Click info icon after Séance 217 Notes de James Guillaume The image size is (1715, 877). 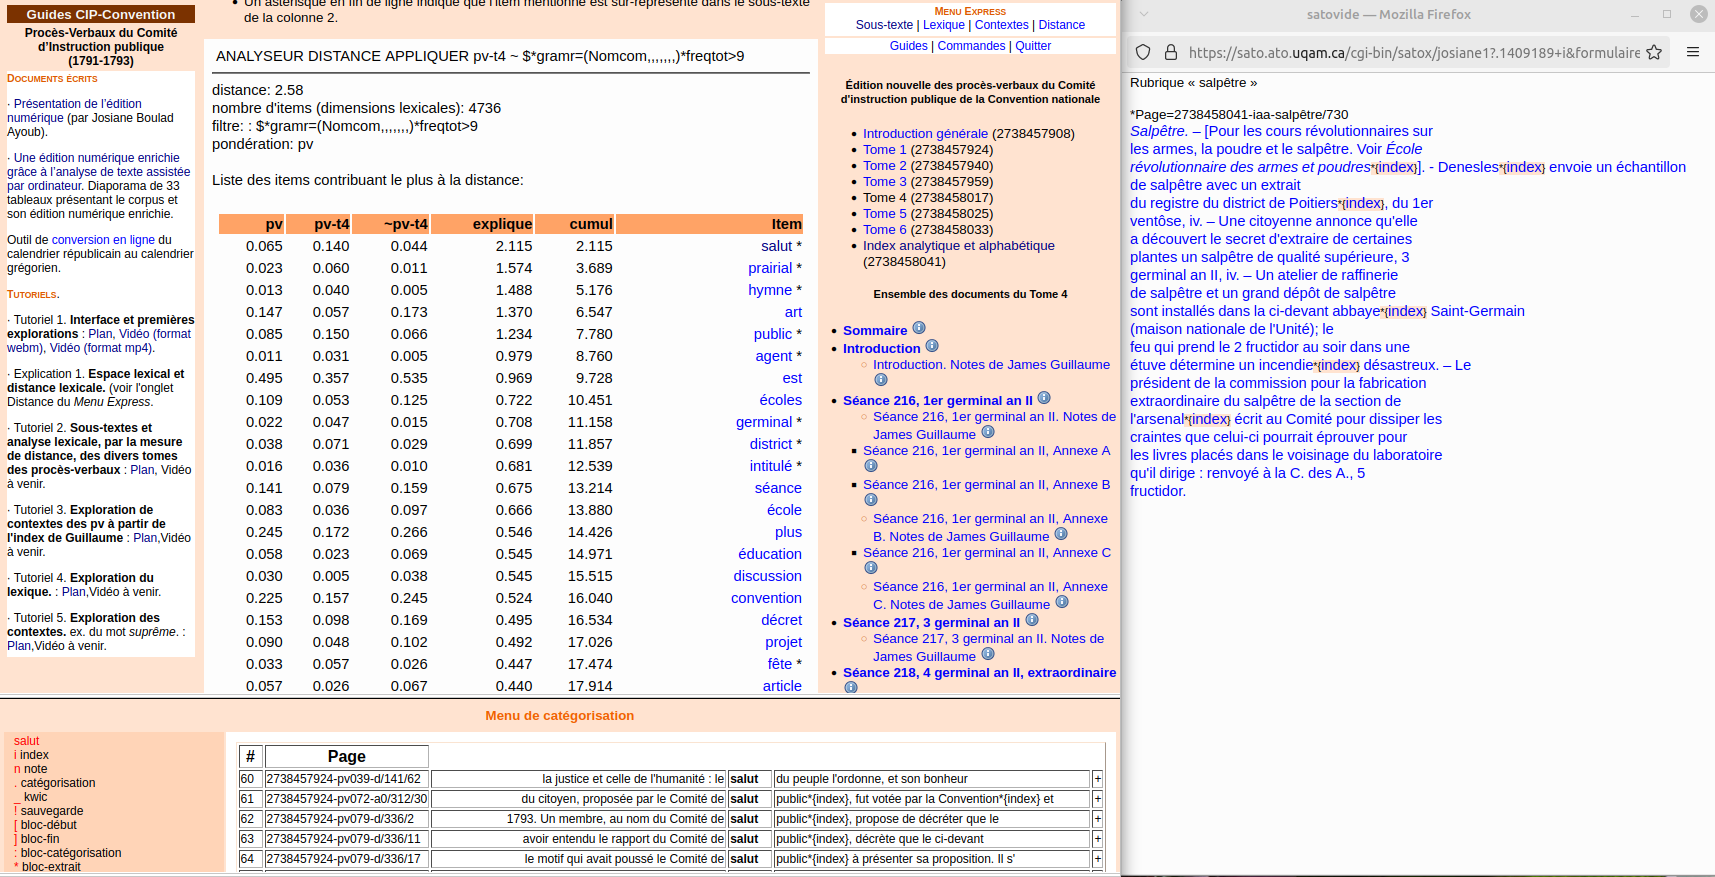[988, 654]
